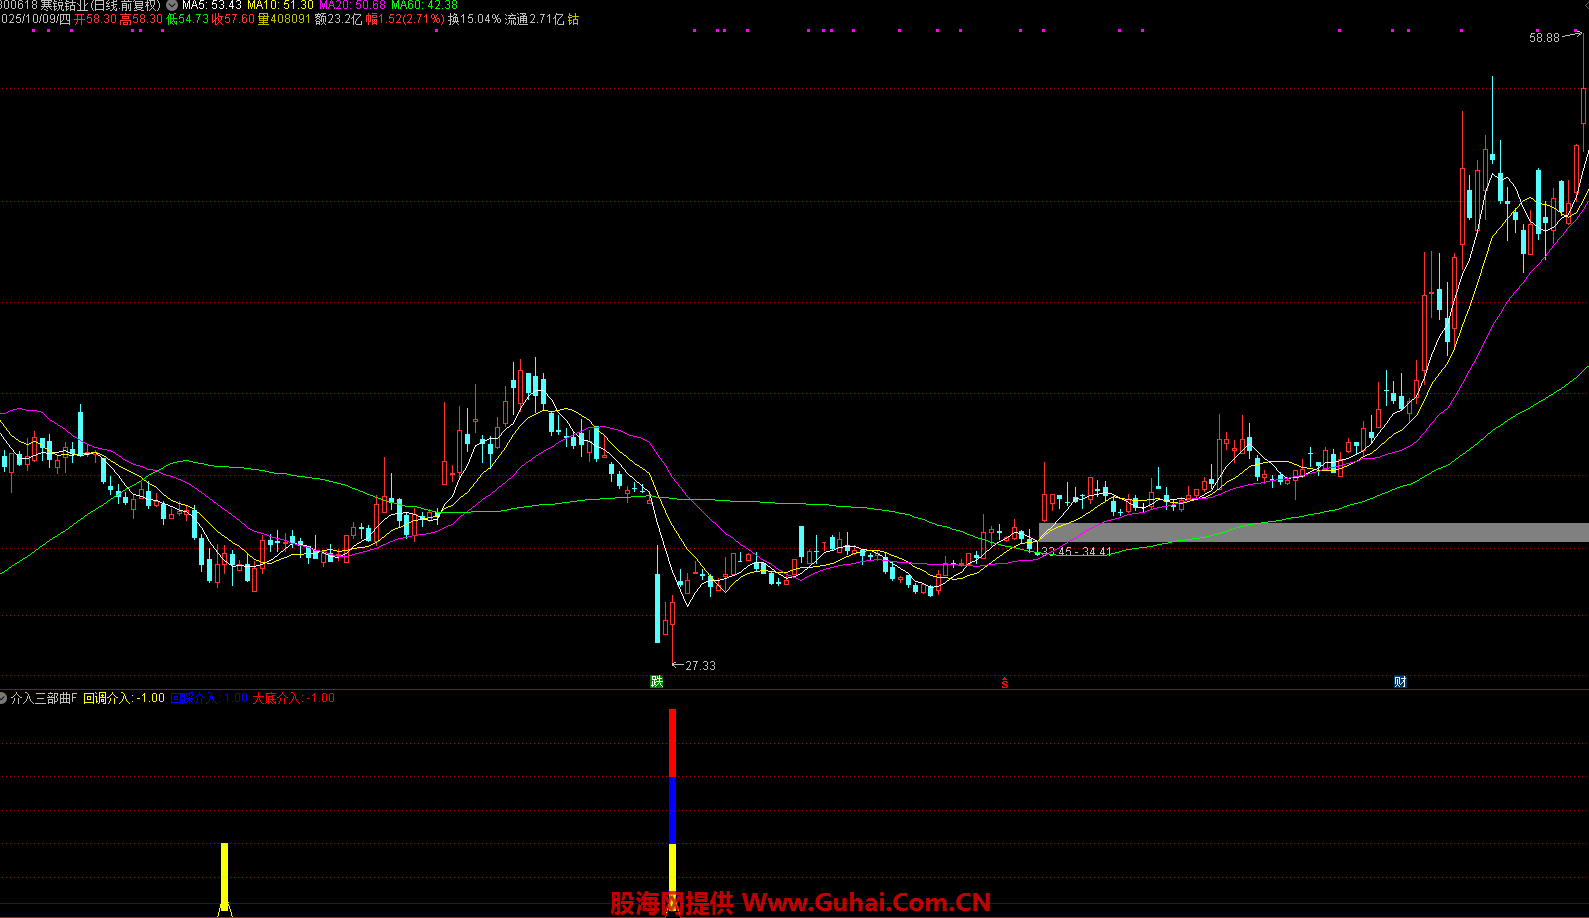Select the tall red-blue-yellow signal bar
Viewport: 1589px width, 918px height.
point(672,800)
